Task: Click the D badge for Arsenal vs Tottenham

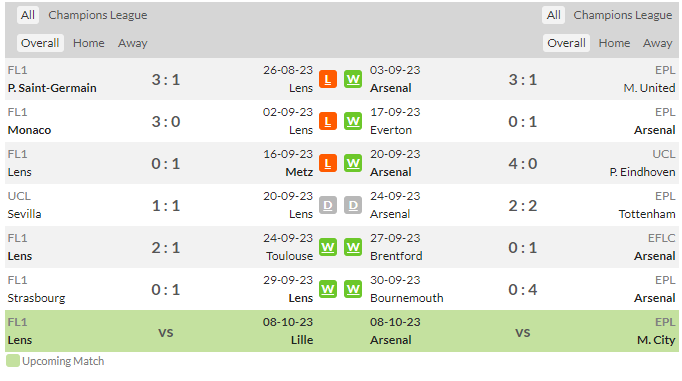Action: [x=353, y=205]
